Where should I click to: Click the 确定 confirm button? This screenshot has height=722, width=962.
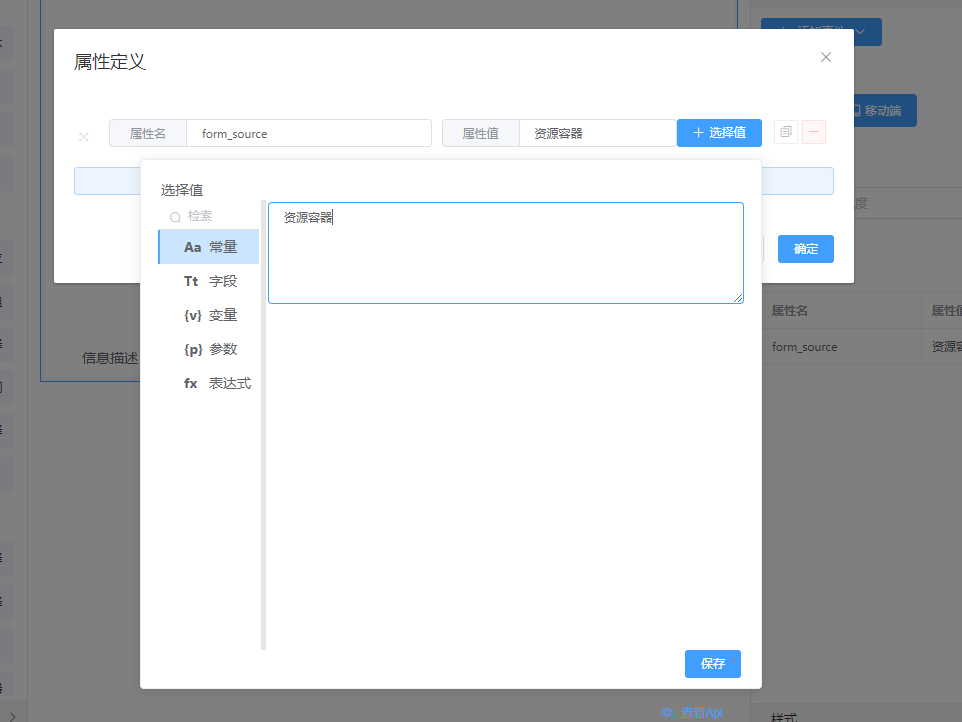click(x=805, y=249)
